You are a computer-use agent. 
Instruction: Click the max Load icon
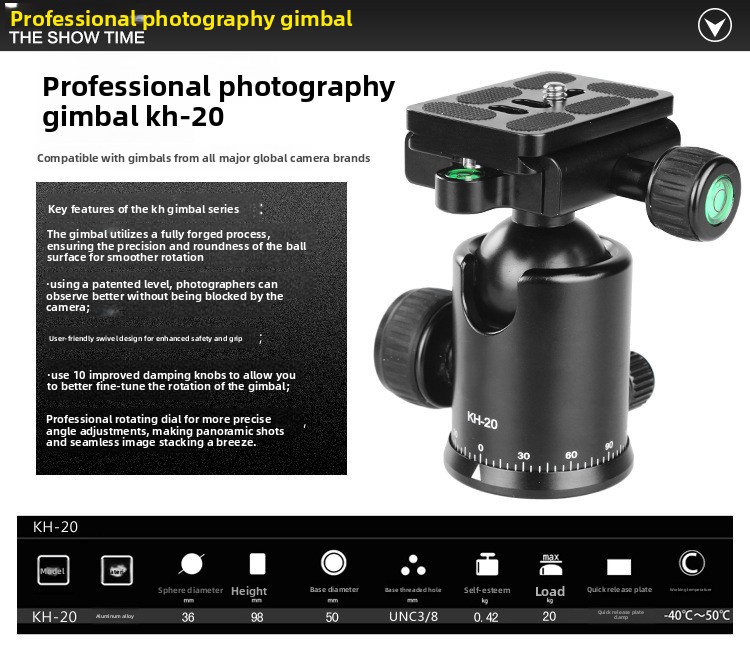point(551,564)
